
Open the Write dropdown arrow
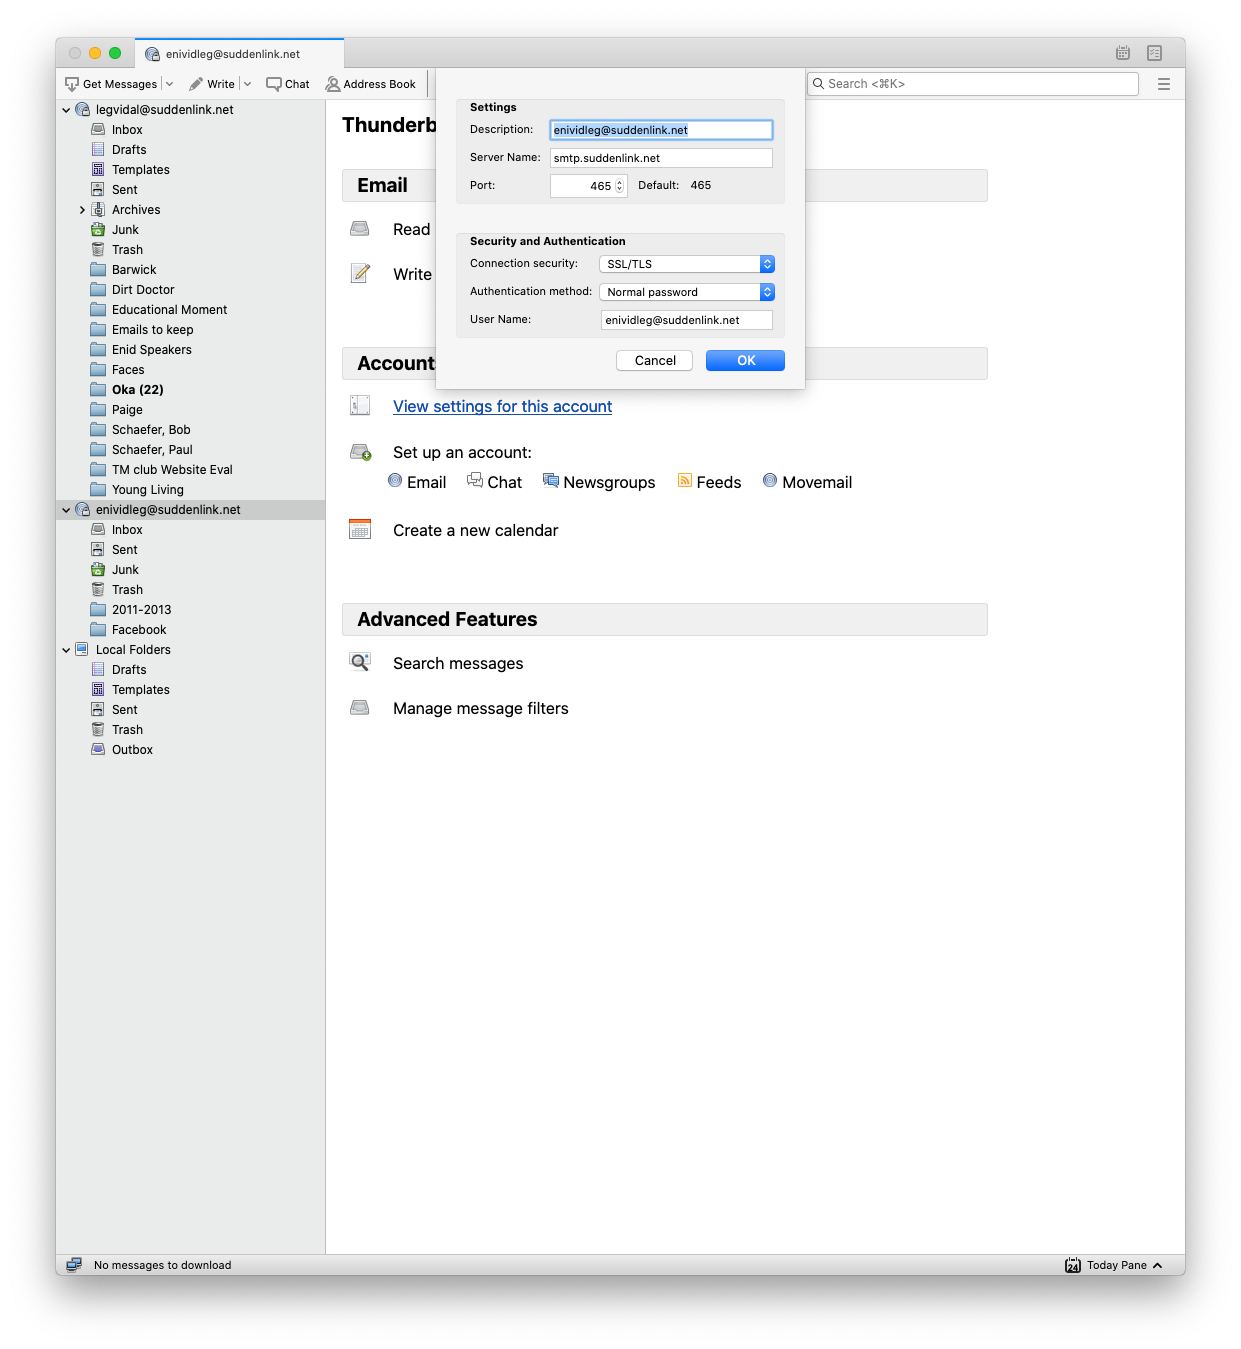coord(247,84)
